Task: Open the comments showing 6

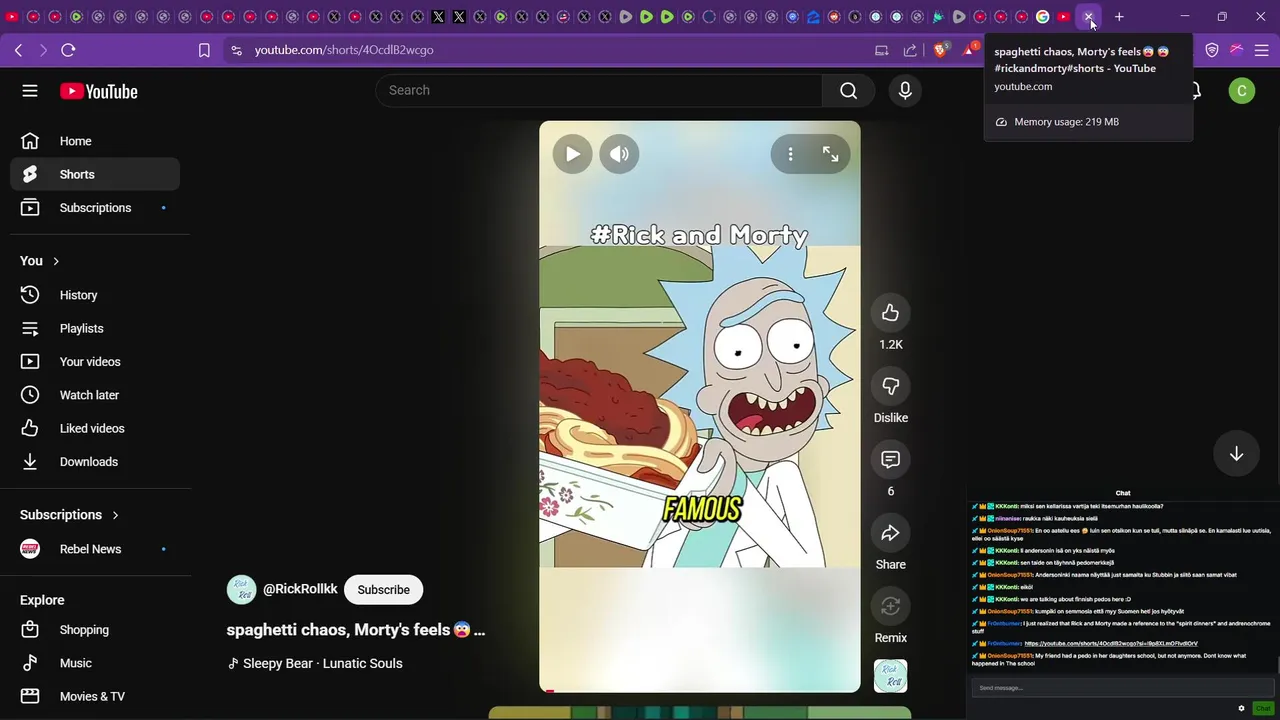Action: 890,460
